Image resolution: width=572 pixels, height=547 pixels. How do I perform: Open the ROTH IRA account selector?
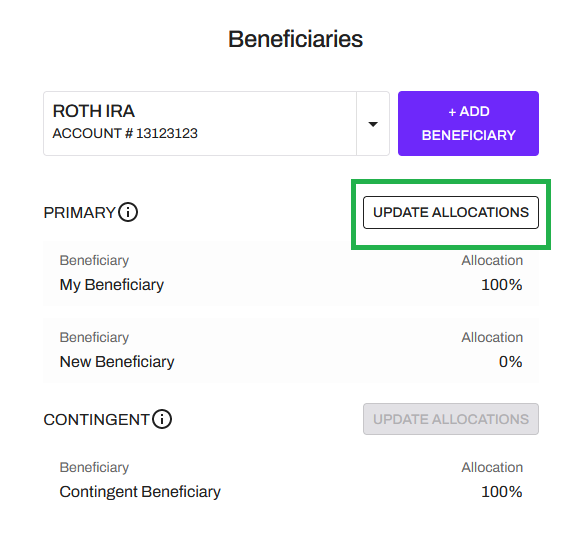[x=216, y=124]
